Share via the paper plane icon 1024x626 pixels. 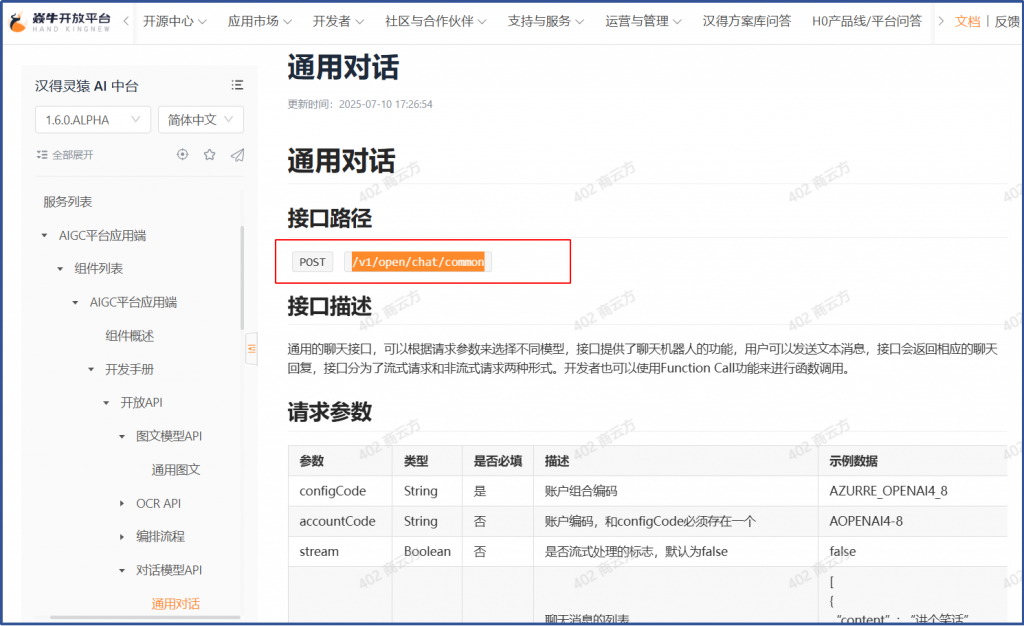tap(237, 154)
